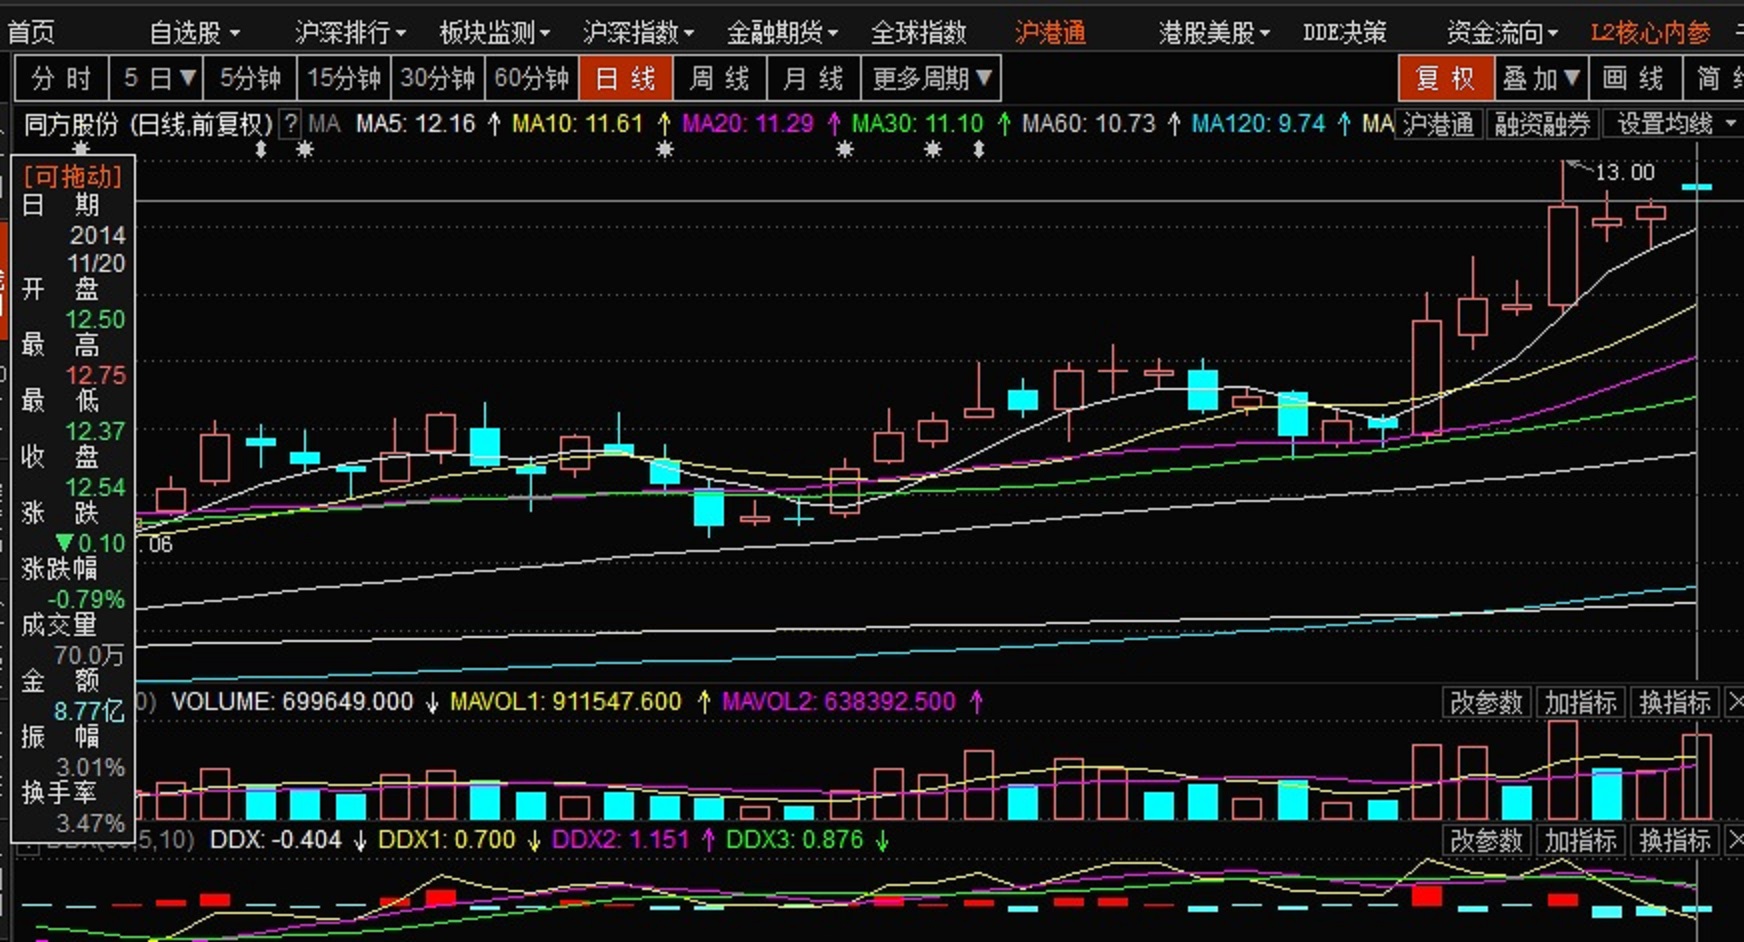Image resolution: width=1744 pixels, height=942 pixels.
Task: Select the 日线 daily chart tab
Action: (625, 78)
